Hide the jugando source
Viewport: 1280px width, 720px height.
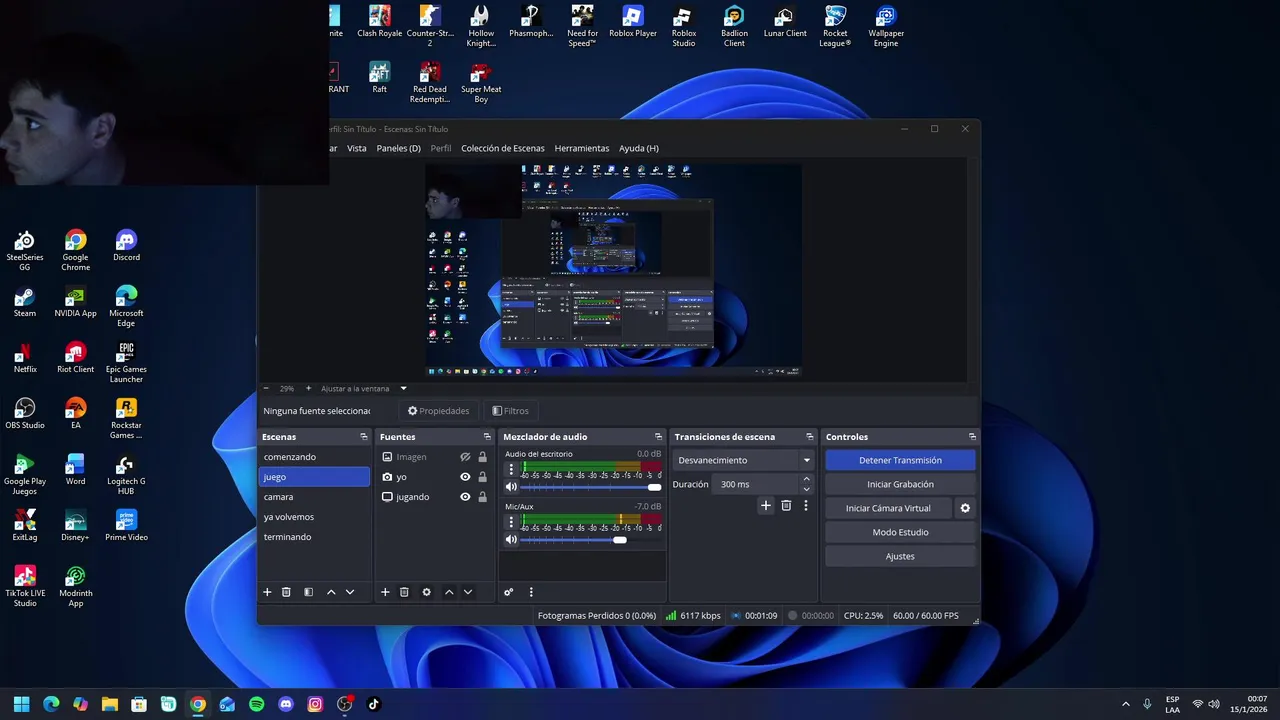(465, 497)
